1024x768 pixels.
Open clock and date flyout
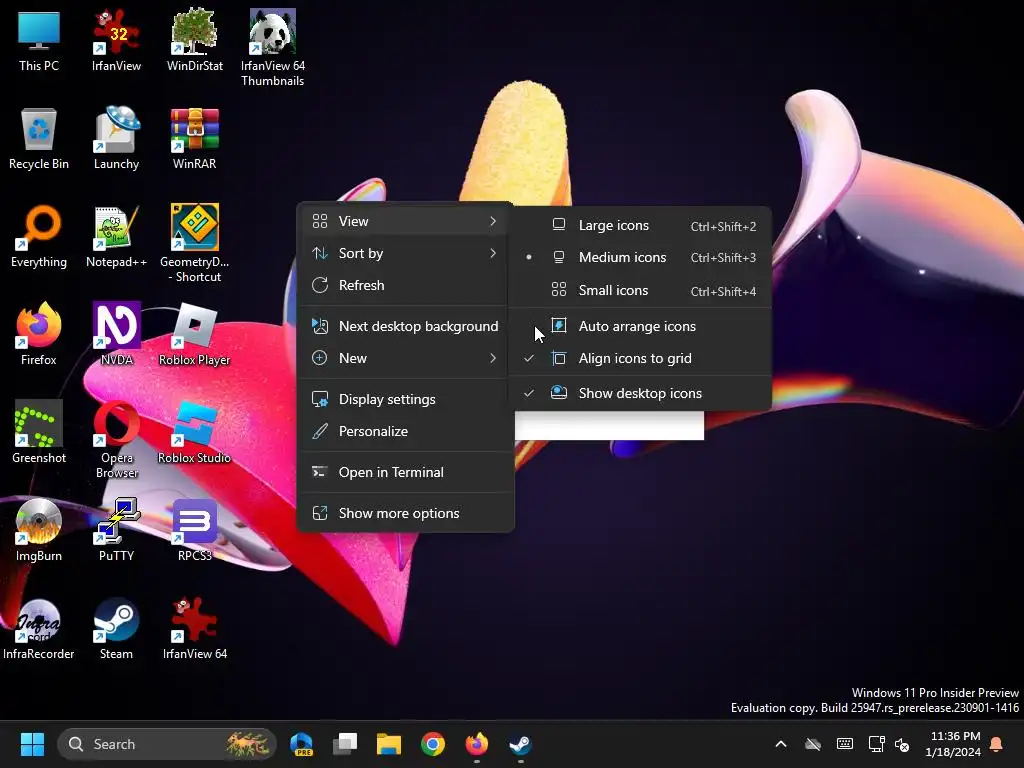point(952,744)
